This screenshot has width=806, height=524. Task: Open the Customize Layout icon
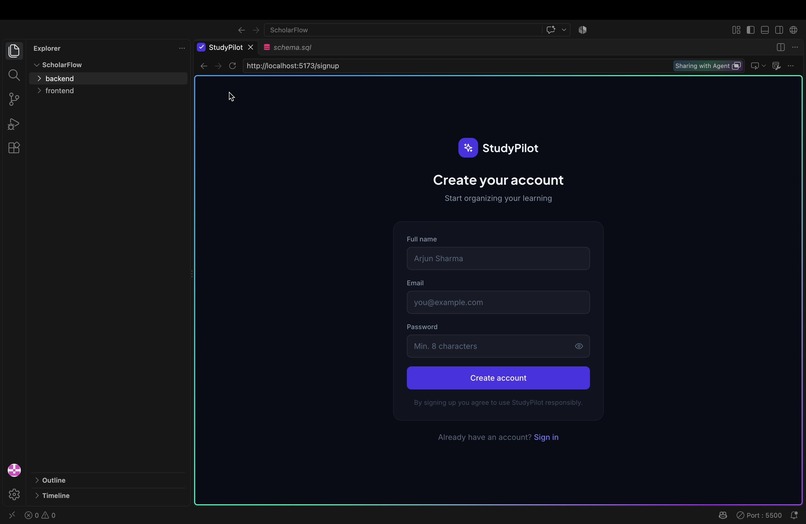[x=736, y=30]
